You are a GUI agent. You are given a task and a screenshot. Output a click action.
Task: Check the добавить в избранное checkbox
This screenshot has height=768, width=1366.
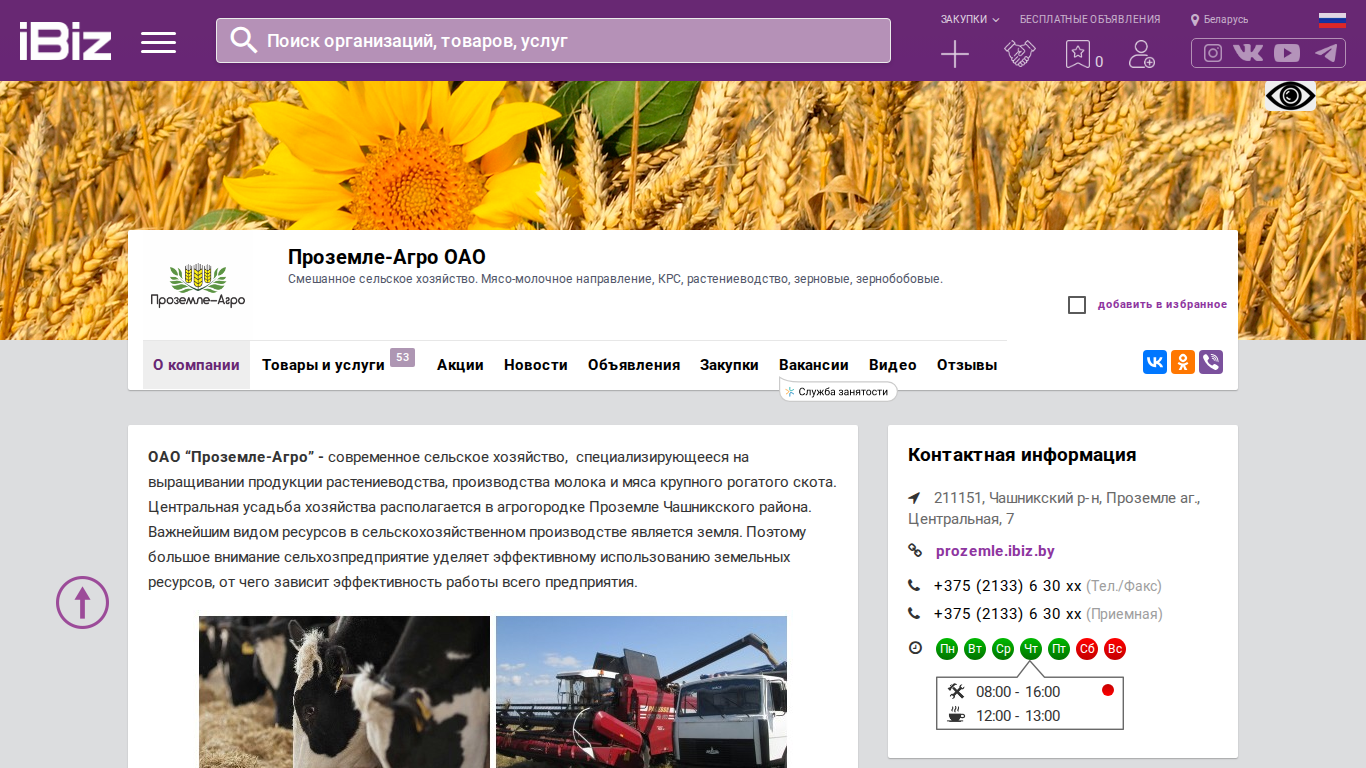pyautogui.click(x=1077, y=305)
